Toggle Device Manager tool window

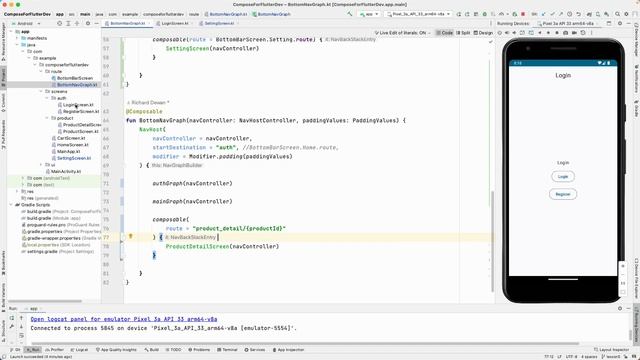636,39
